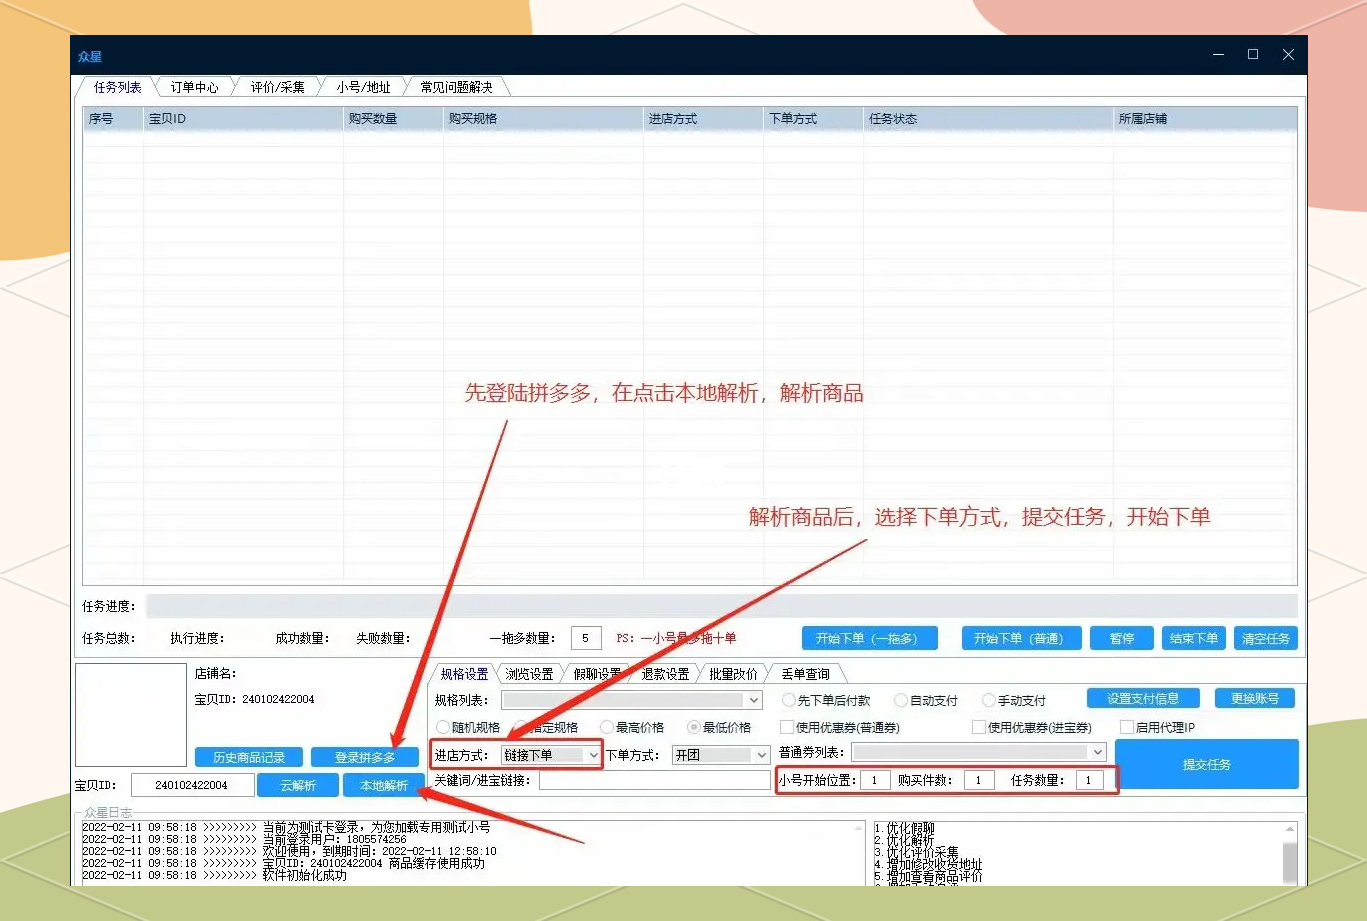Switch to the 任务列表 tab

tap(117, 87)
